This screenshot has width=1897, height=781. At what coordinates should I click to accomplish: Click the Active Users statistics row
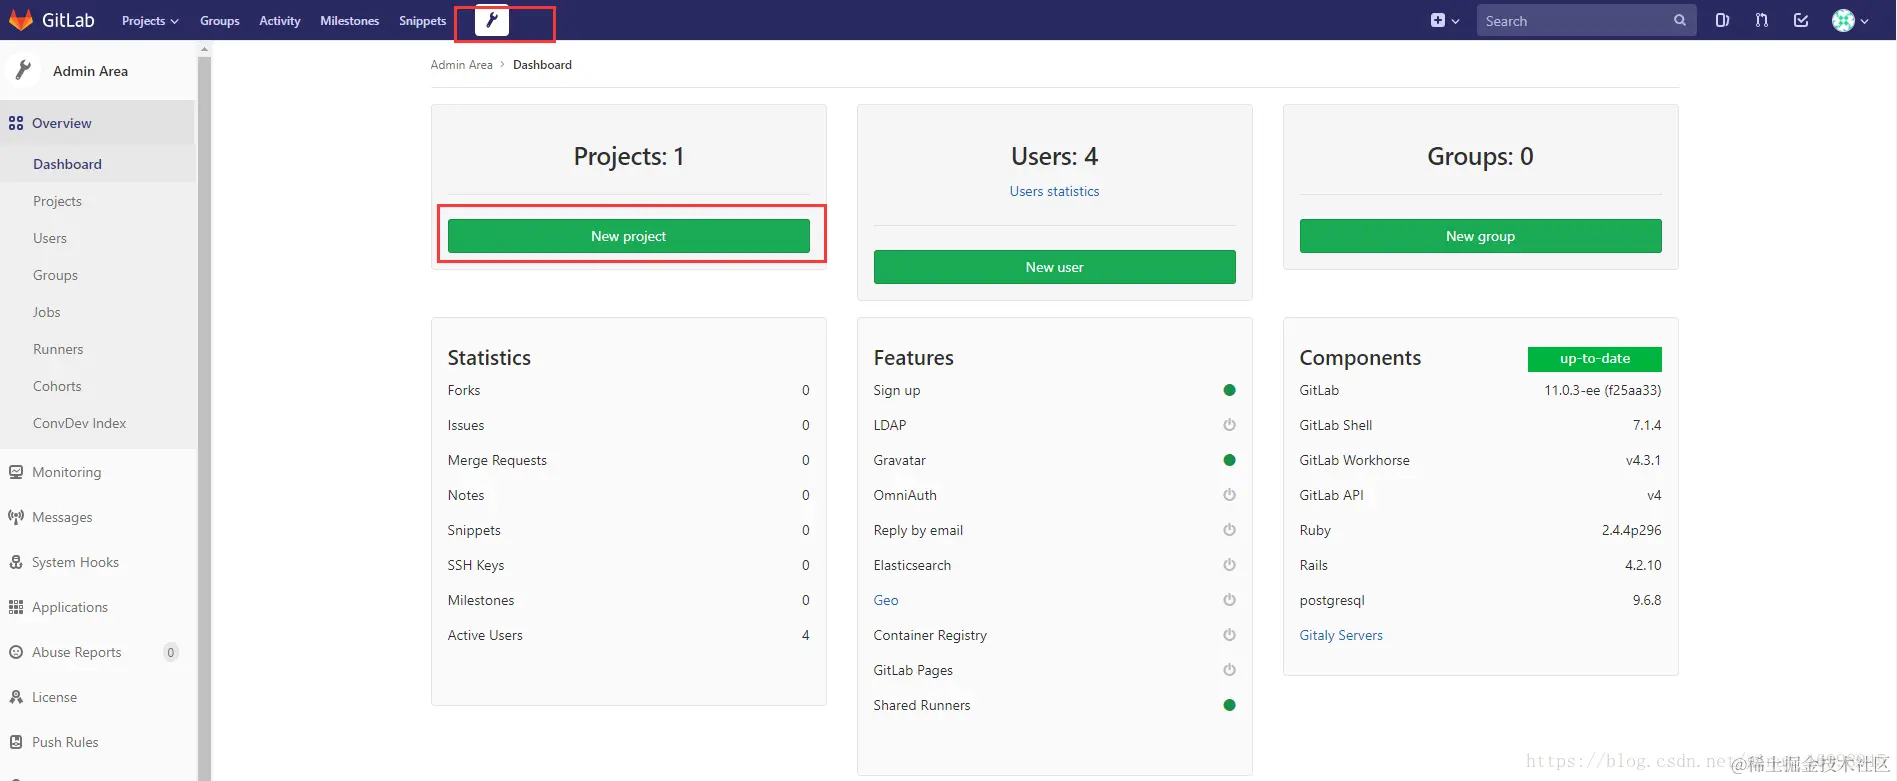click(628, 635)
